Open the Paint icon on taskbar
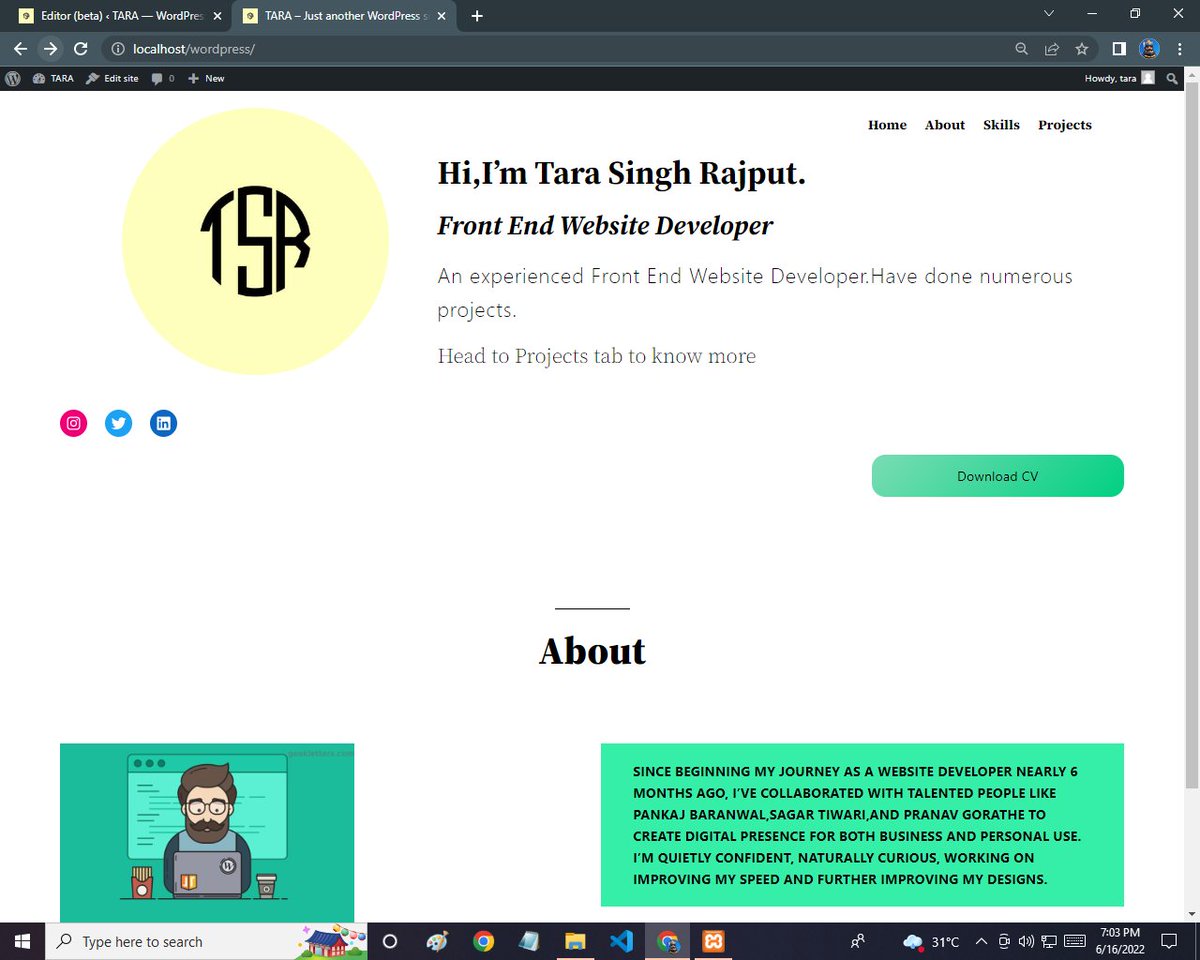The image size is (1200, 960). [437, 941]
